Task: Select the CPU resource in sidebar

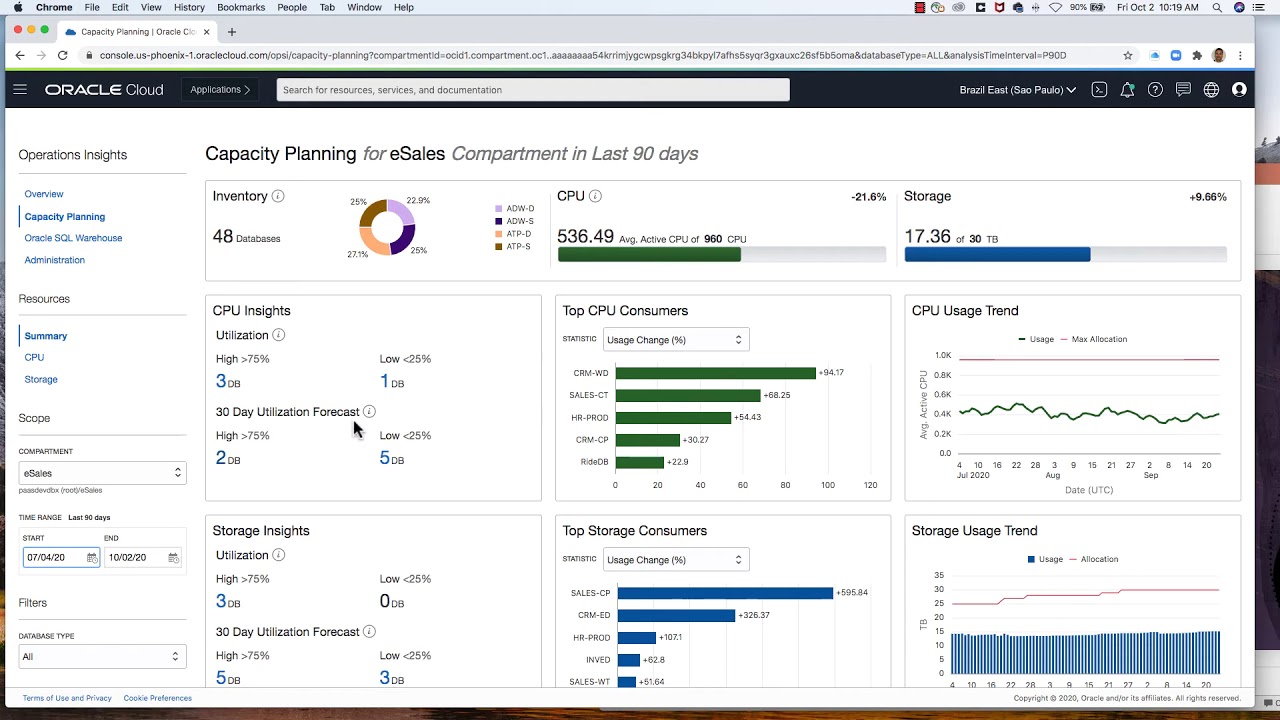Action: (x=34, y=357)
